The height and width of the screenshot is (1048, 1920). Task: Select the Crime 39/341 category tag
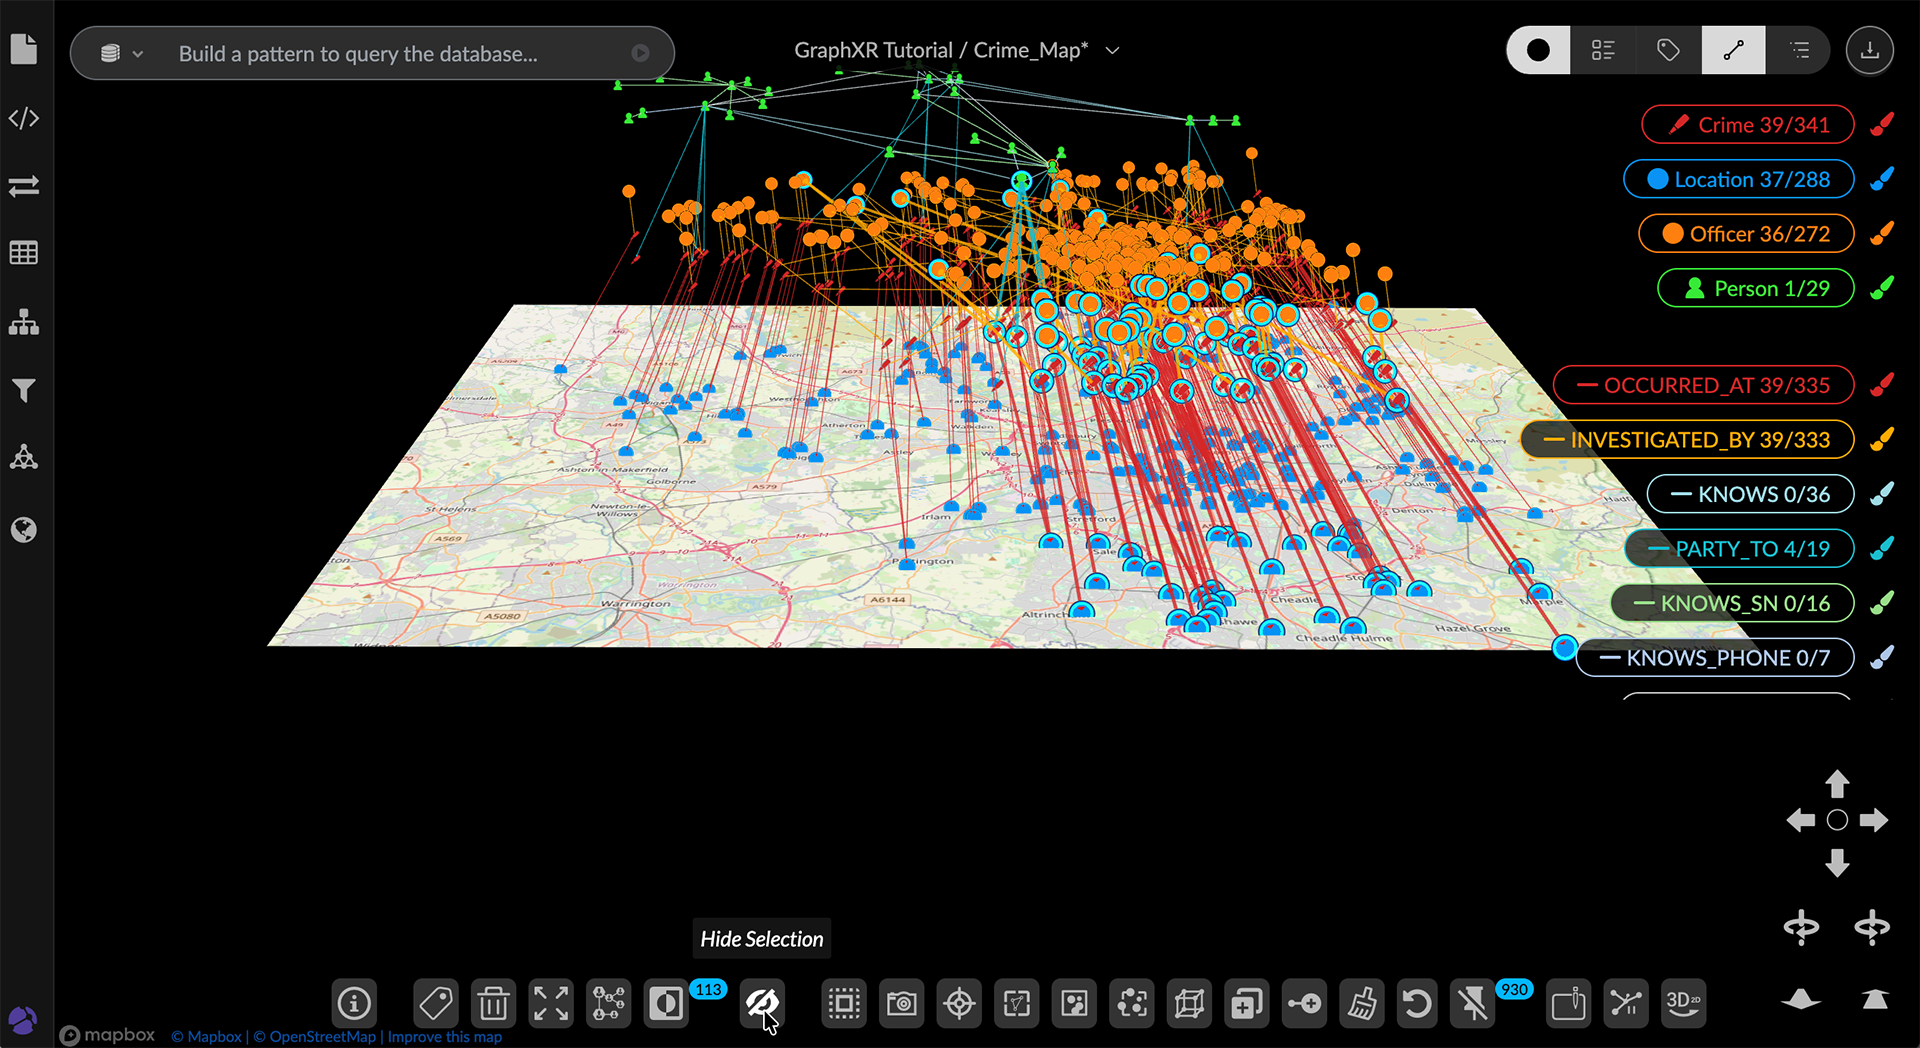click(1748, 125)
